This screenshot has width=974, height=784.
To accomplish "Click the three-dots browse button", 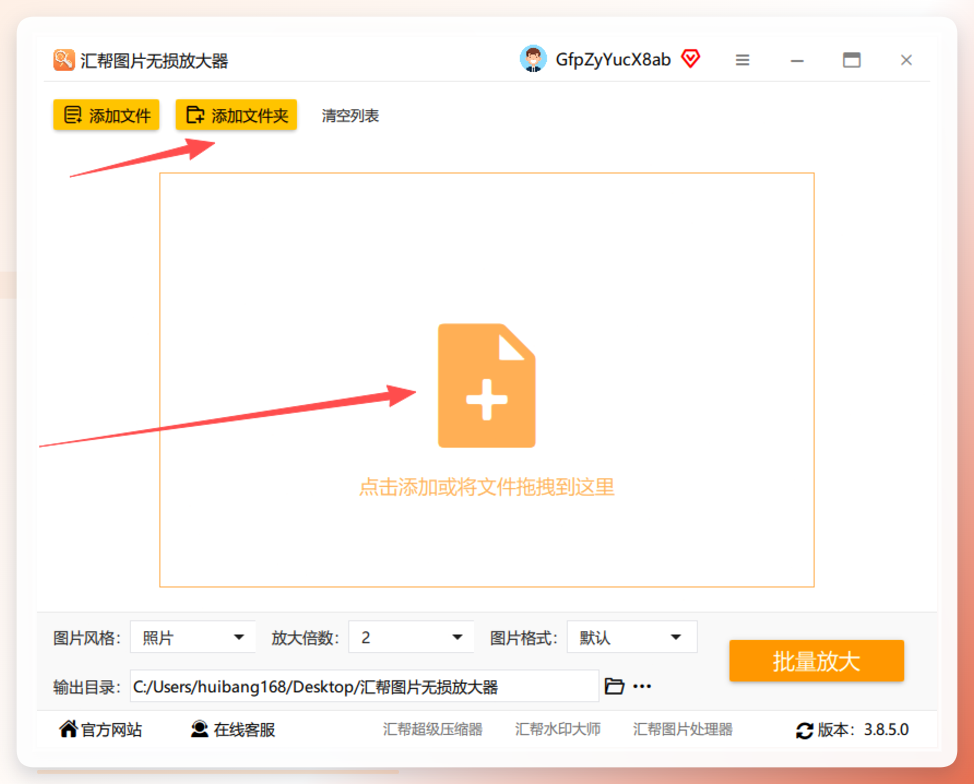I will pyautogui.click(x=642, y=686).
